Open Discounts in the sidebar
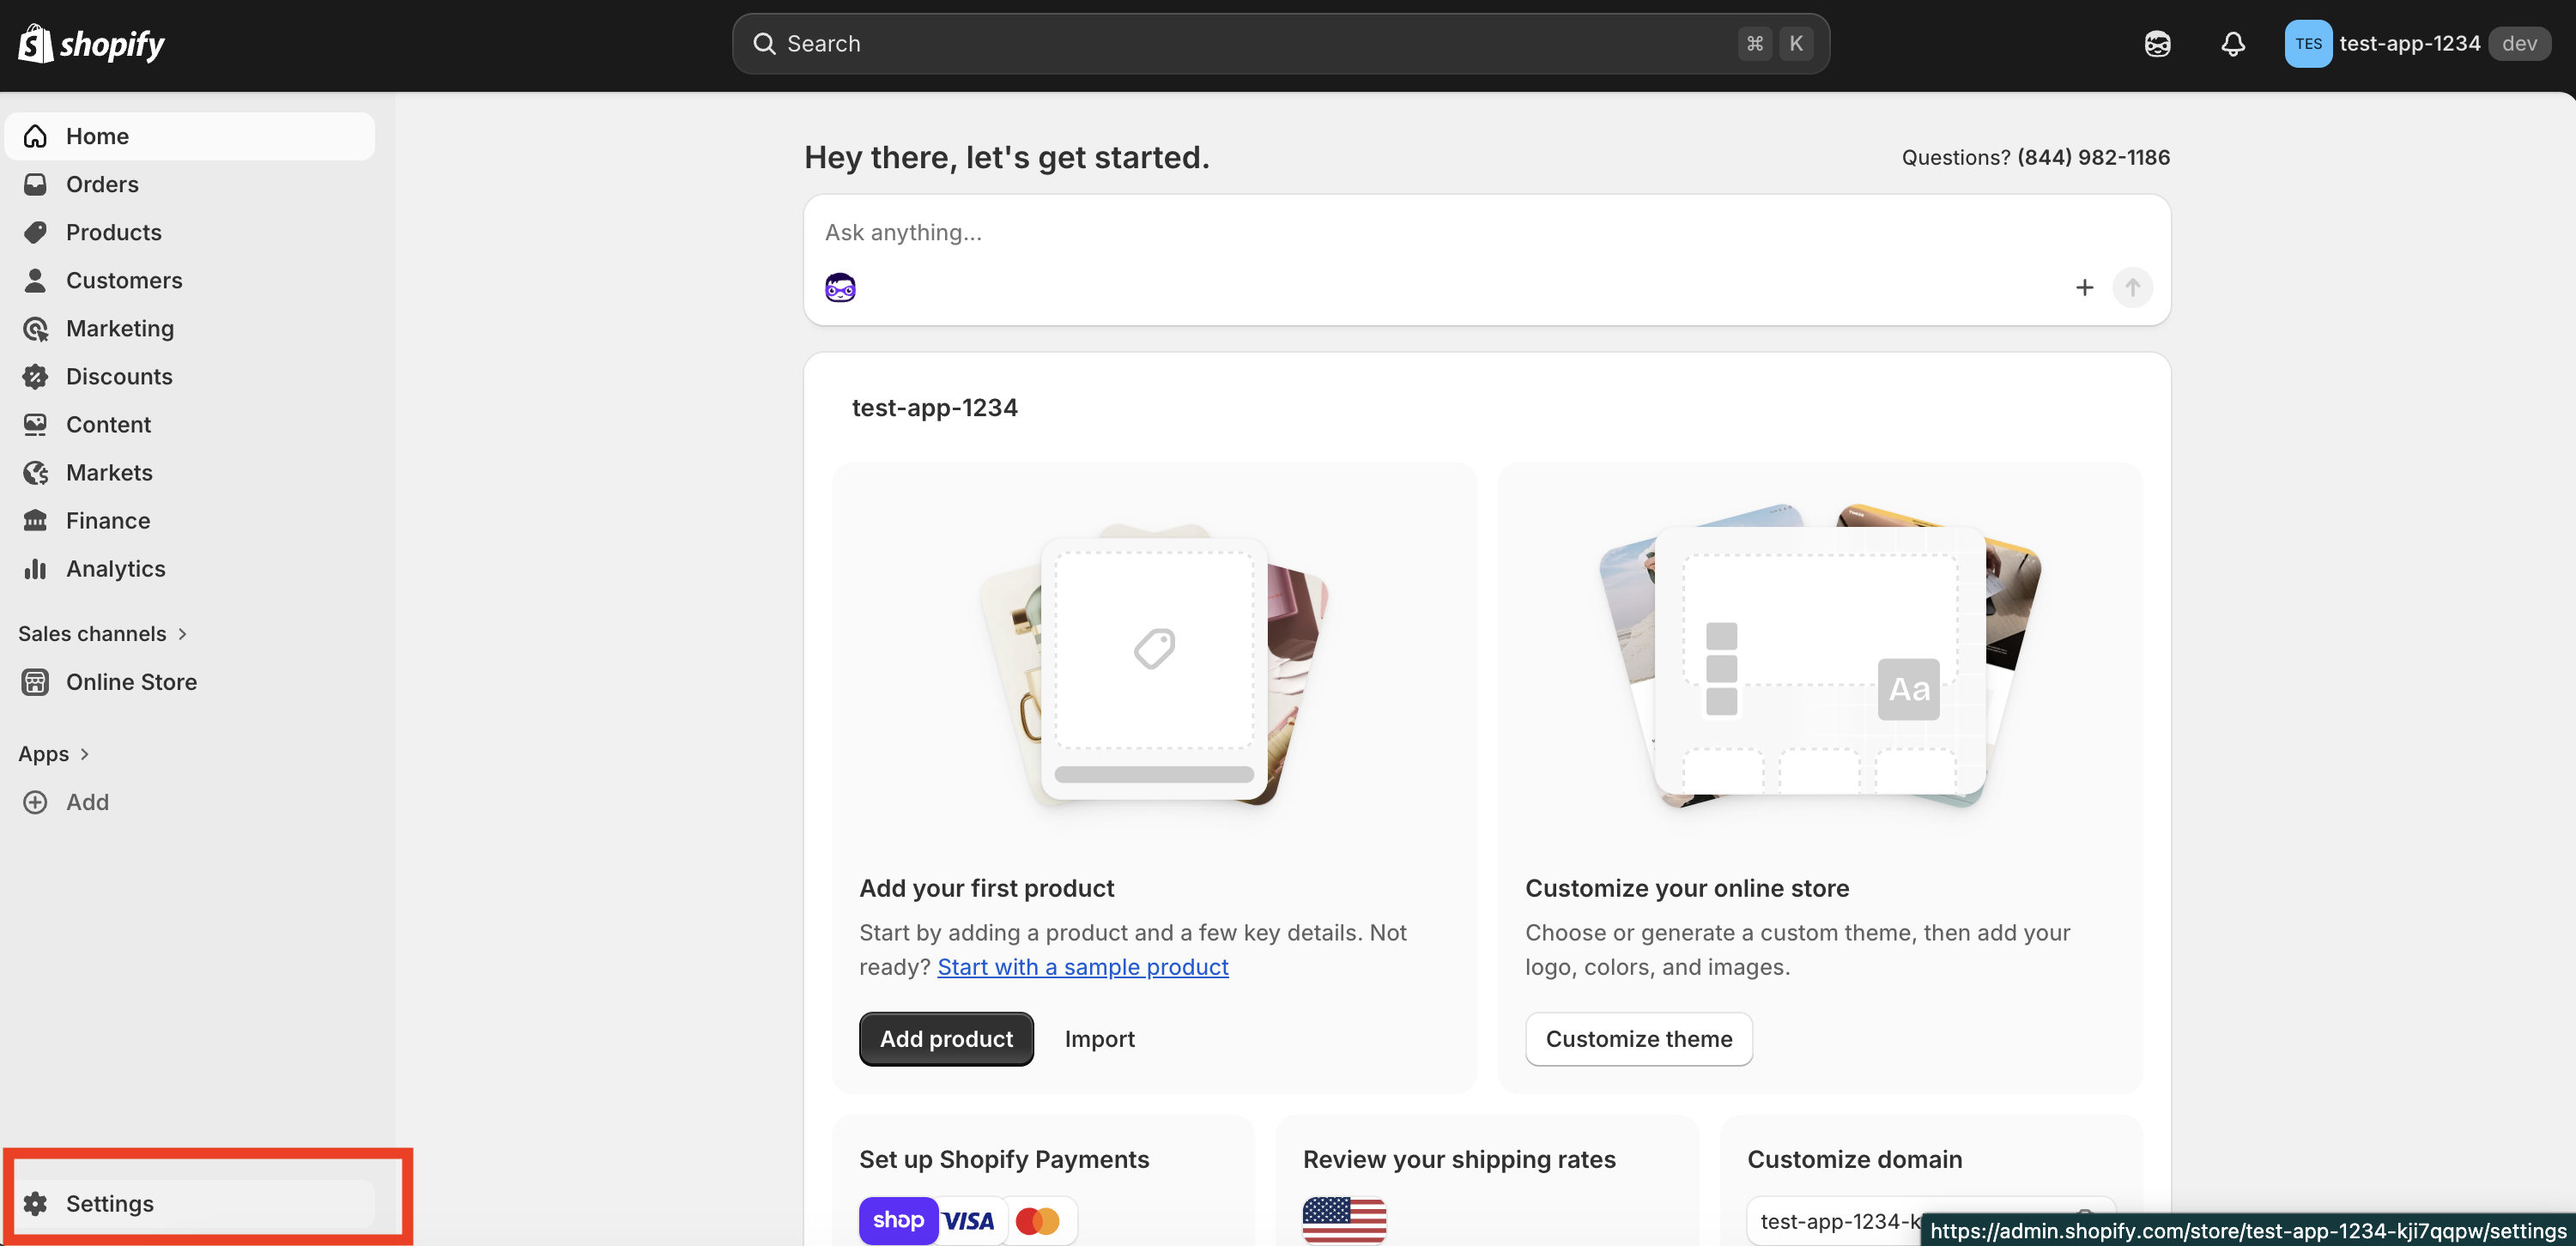Screen dimensions: 2576x1246 coord(190,376)
